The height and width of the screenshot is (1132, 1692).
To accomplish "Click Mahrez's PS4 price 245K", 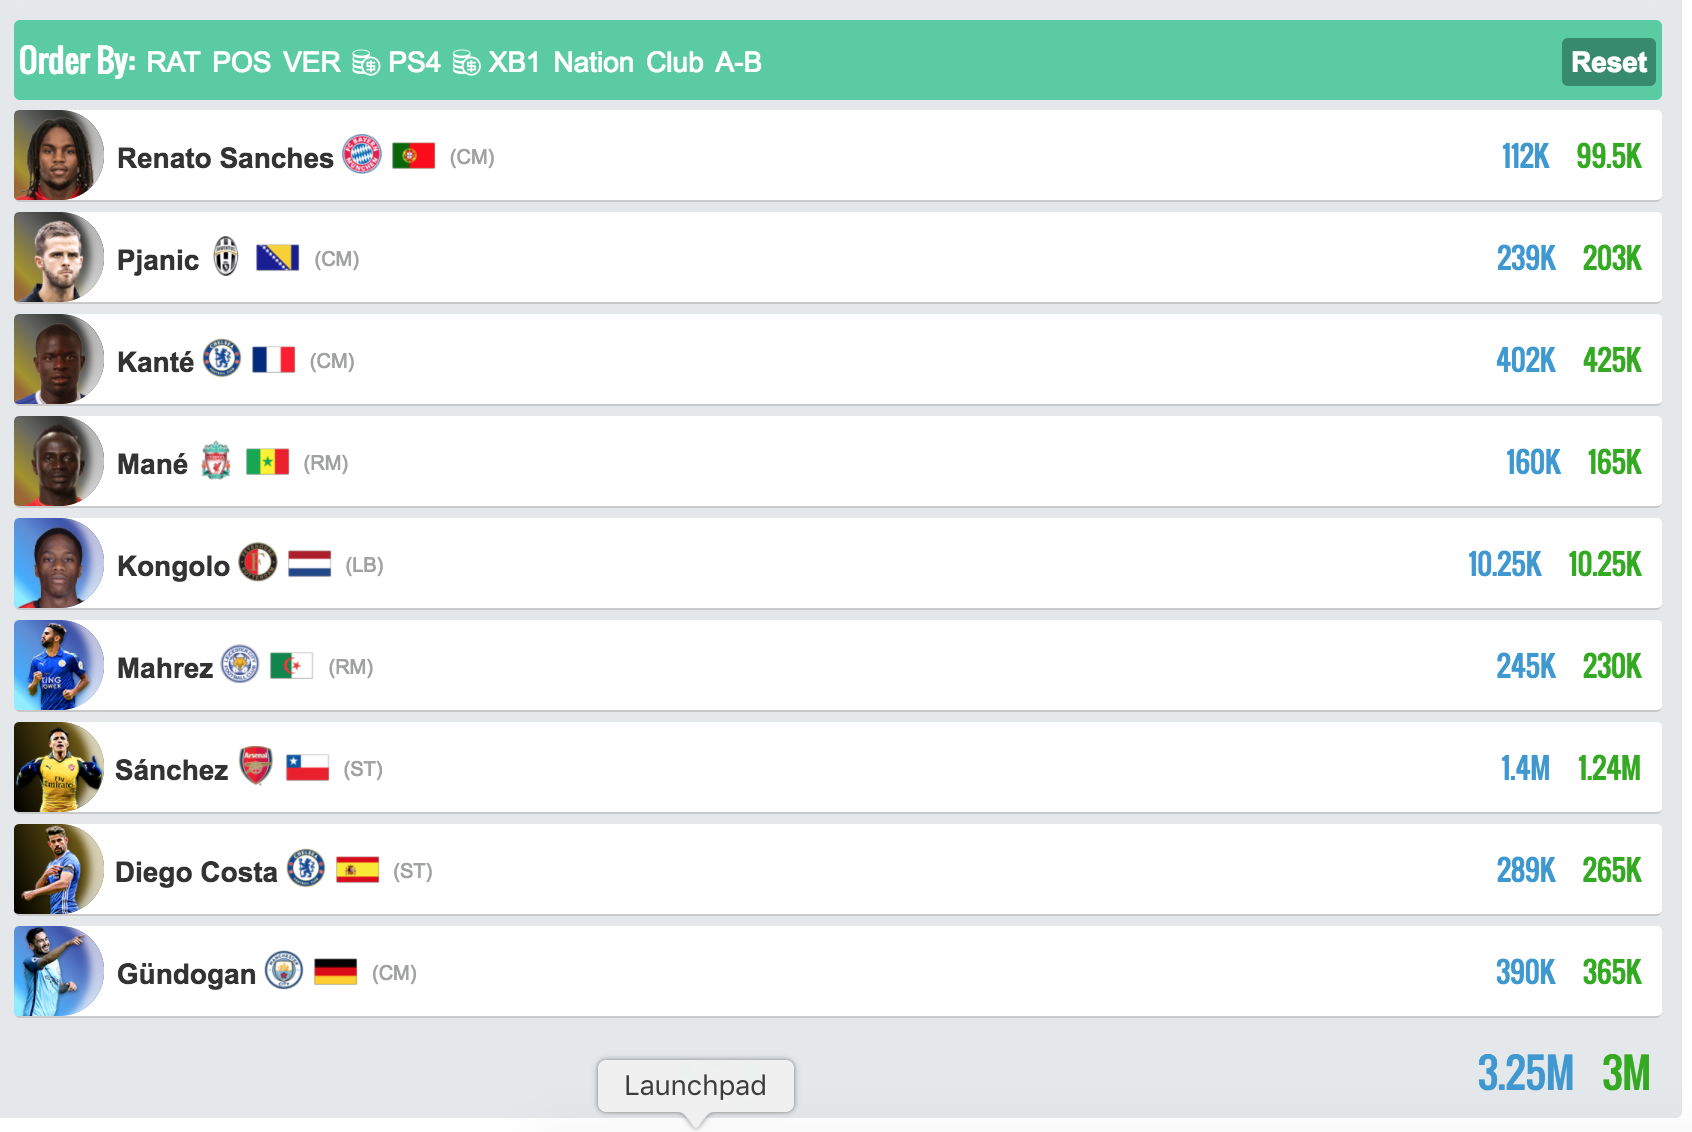I will 1525,666.
